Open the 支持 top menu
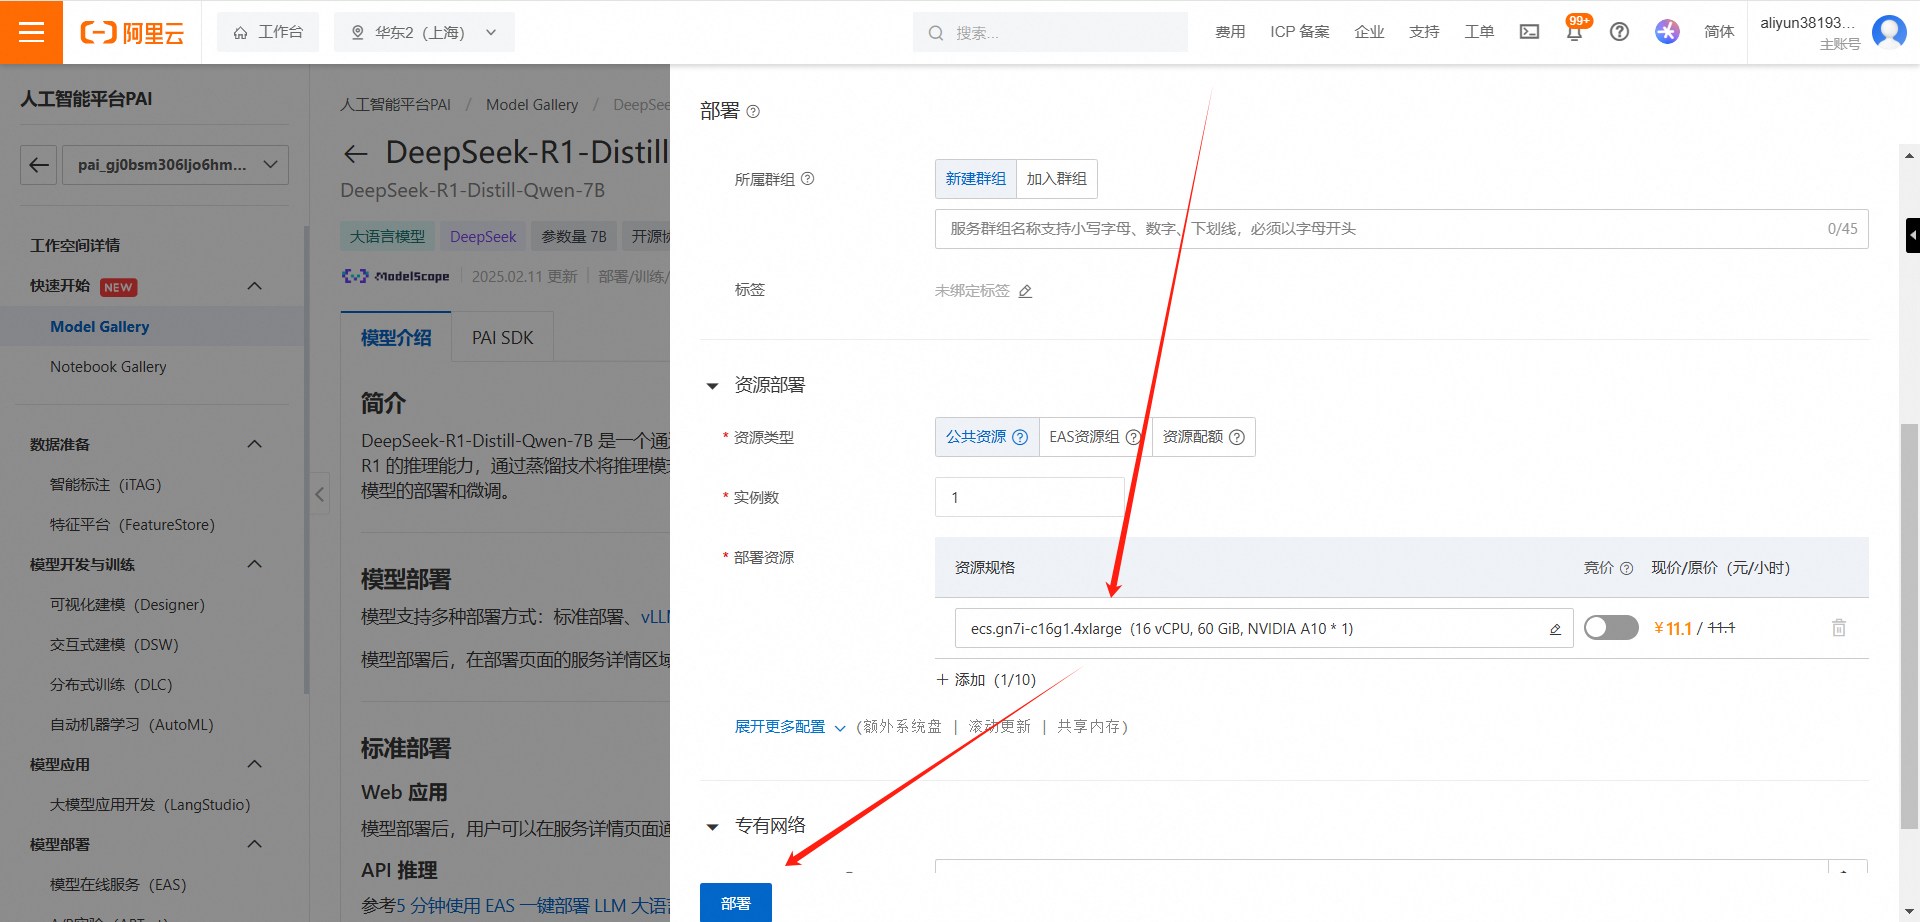This screenshot has height=922, width=1920. click(x=1424, y=32)
